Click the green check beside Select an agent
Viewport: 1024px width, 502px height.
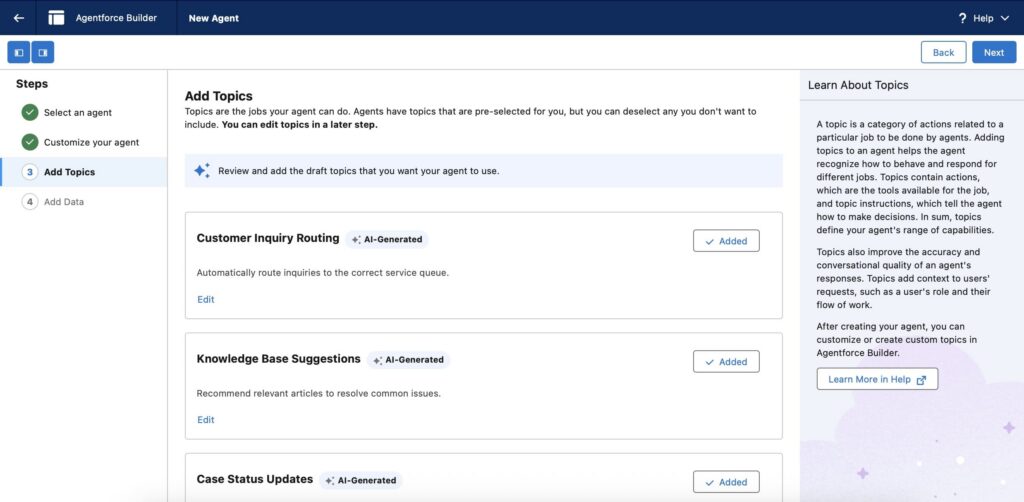pos(29,112)
